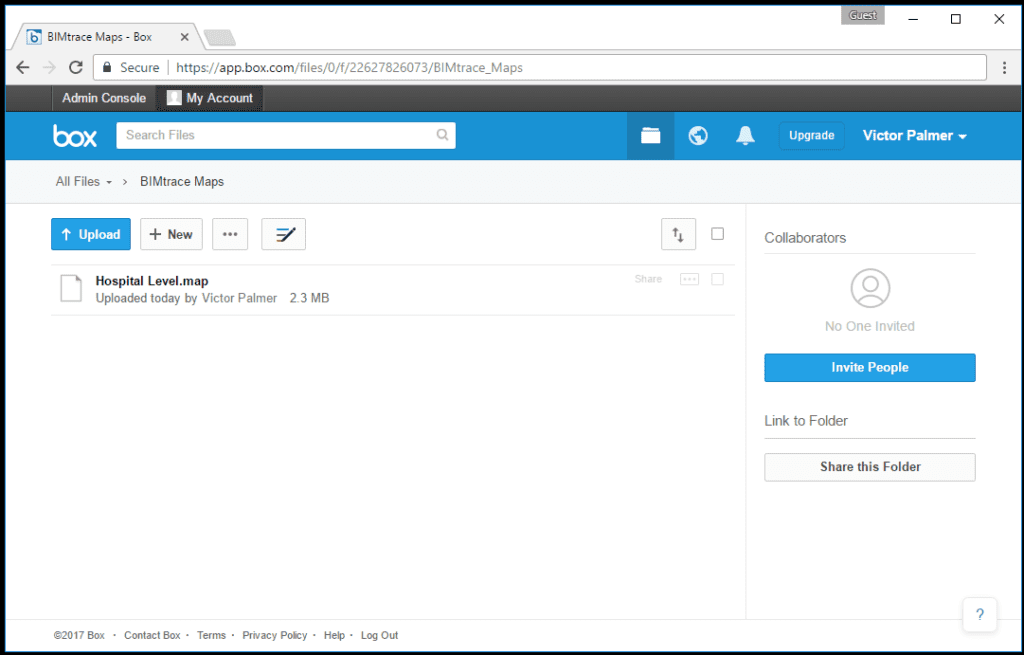Click Log Out in footer
Image resolution: width=1024 pixels, height=655 pixels.
point(379,635)
